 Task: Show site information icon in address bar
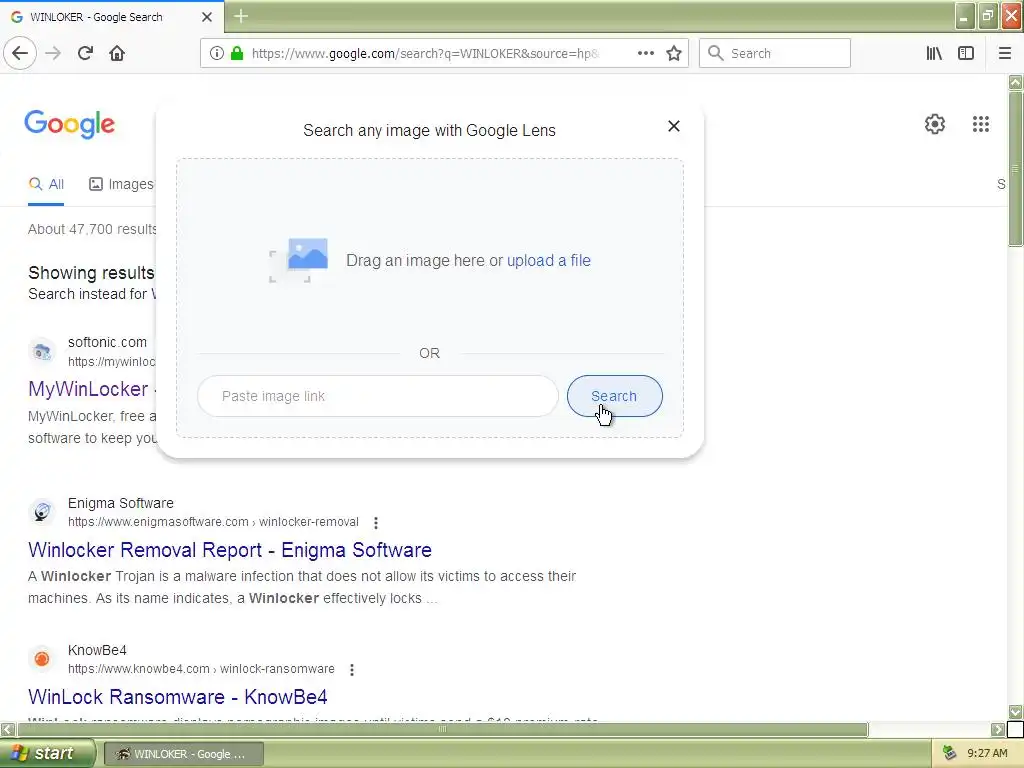pos(217,53)
